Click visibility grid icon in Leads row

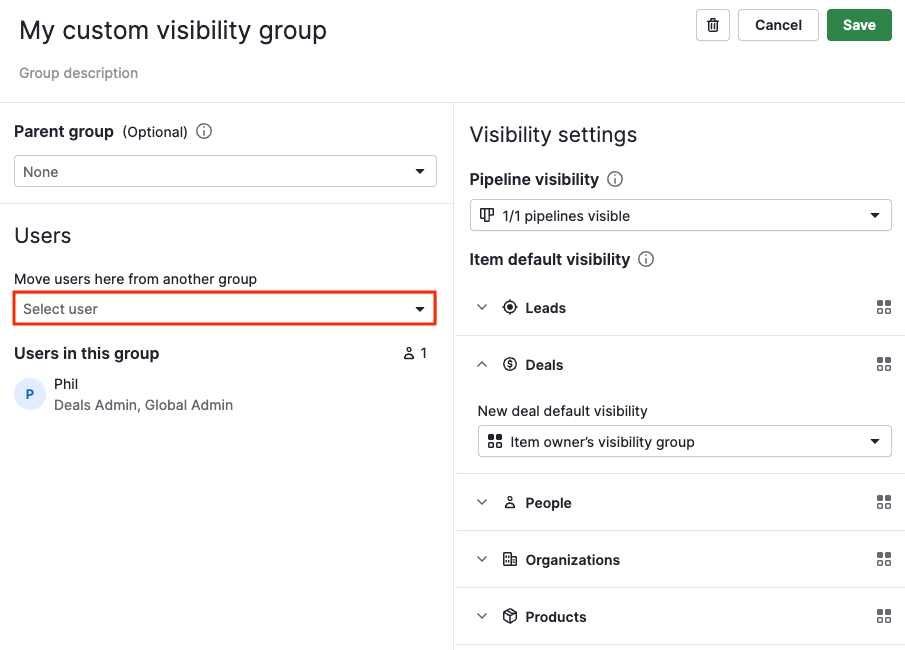click(883, 308)
